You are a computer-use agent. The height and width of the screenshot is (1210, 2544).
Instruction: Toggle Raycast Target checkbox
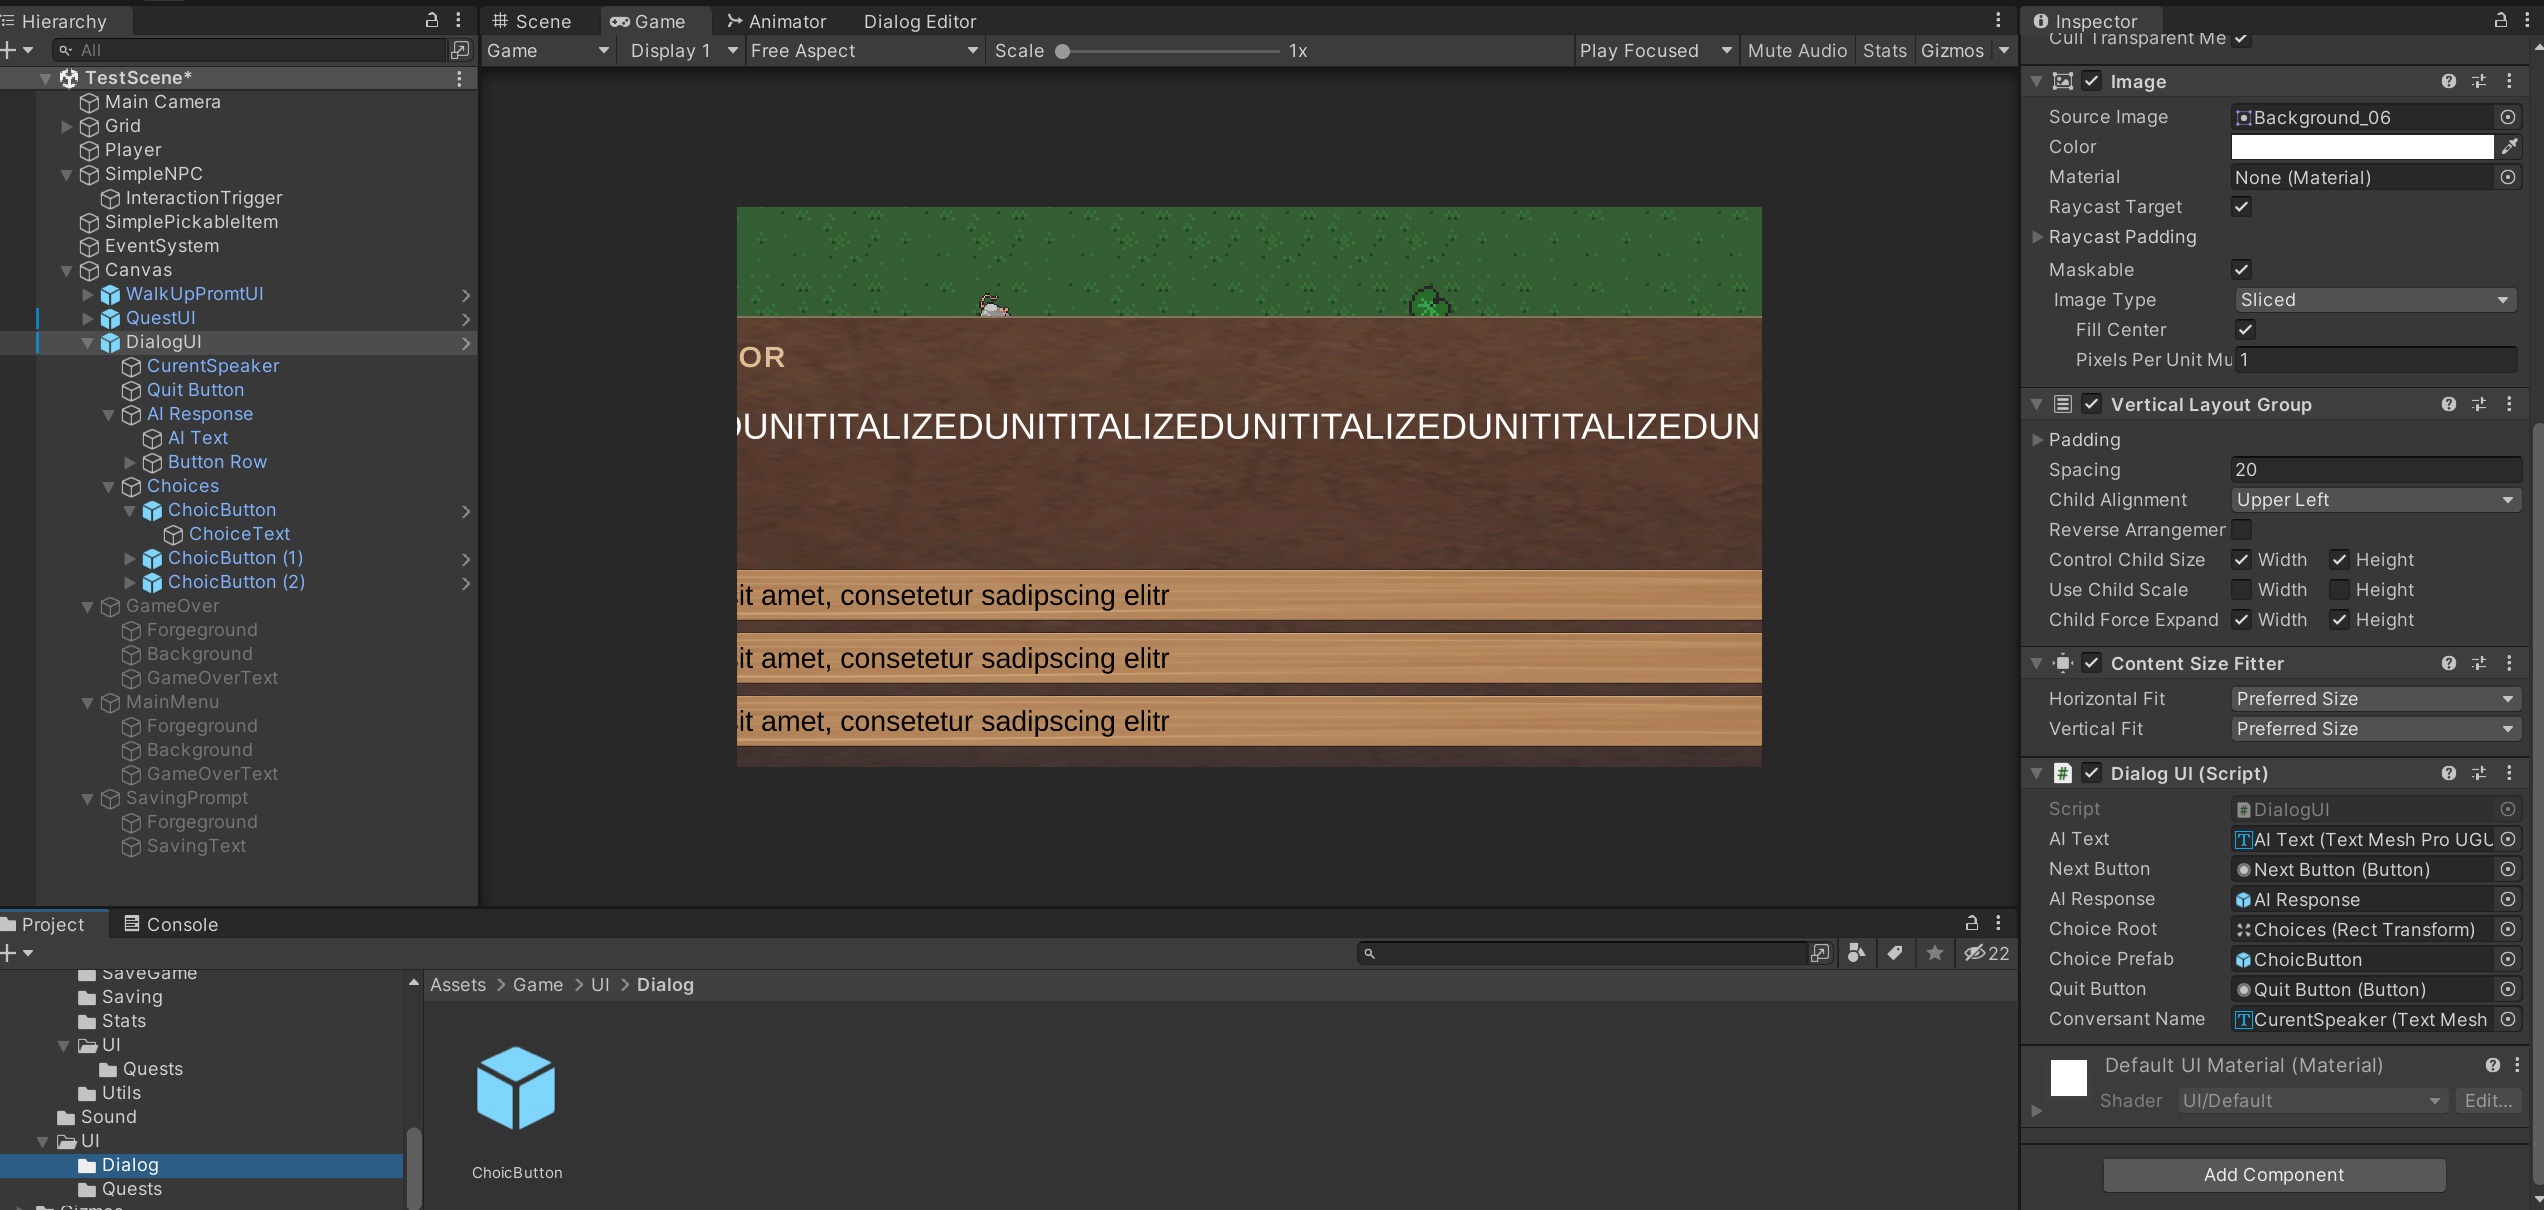[2241, 207]
